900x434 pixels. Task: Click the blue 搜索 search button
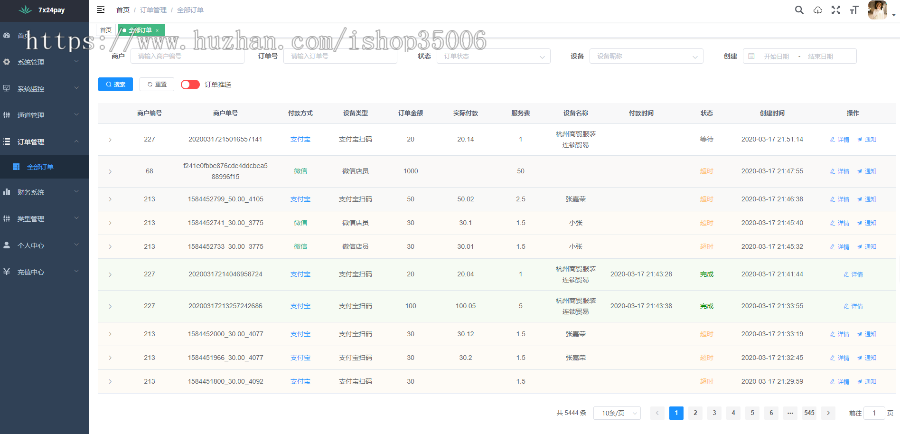(115, 84)
